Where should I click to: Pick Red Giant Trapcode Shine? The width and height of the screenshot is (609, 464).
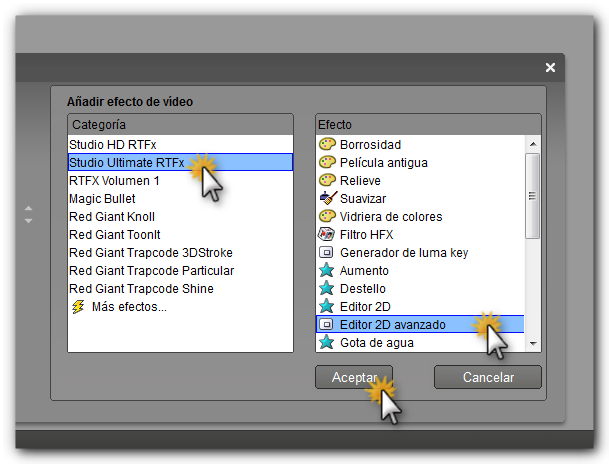click(180, 288)
